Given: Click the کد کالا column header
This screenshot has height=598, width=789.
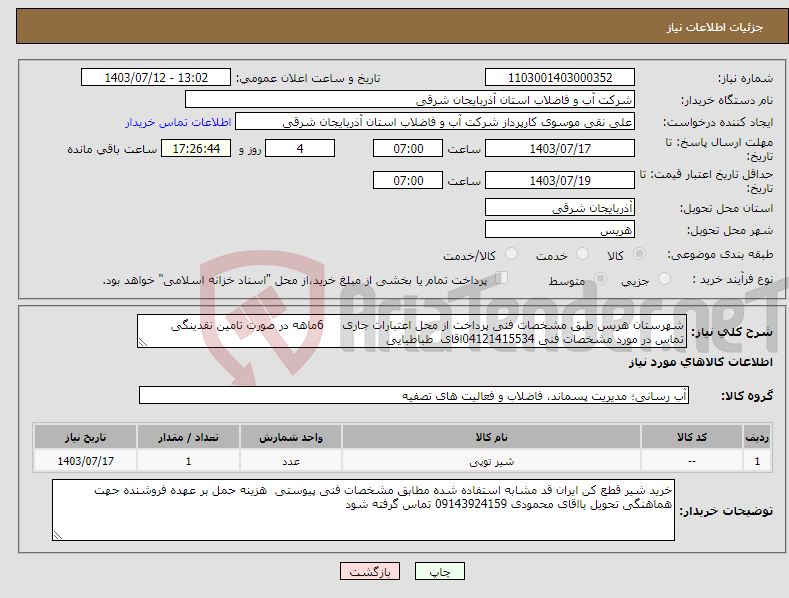Looking at the screenshot, I should point(692,437).
